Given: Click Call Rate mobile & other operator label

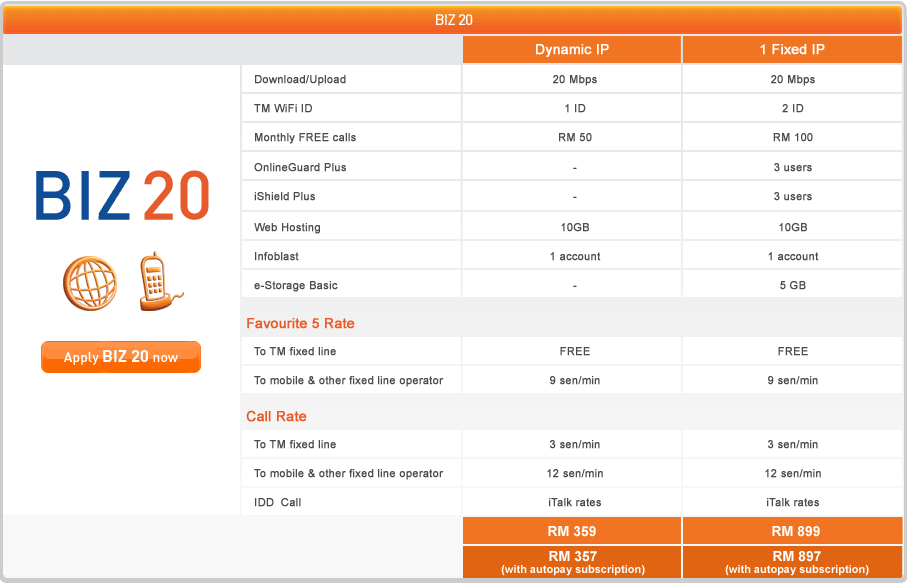Looking at the screenshot, I should click(348, 473).
